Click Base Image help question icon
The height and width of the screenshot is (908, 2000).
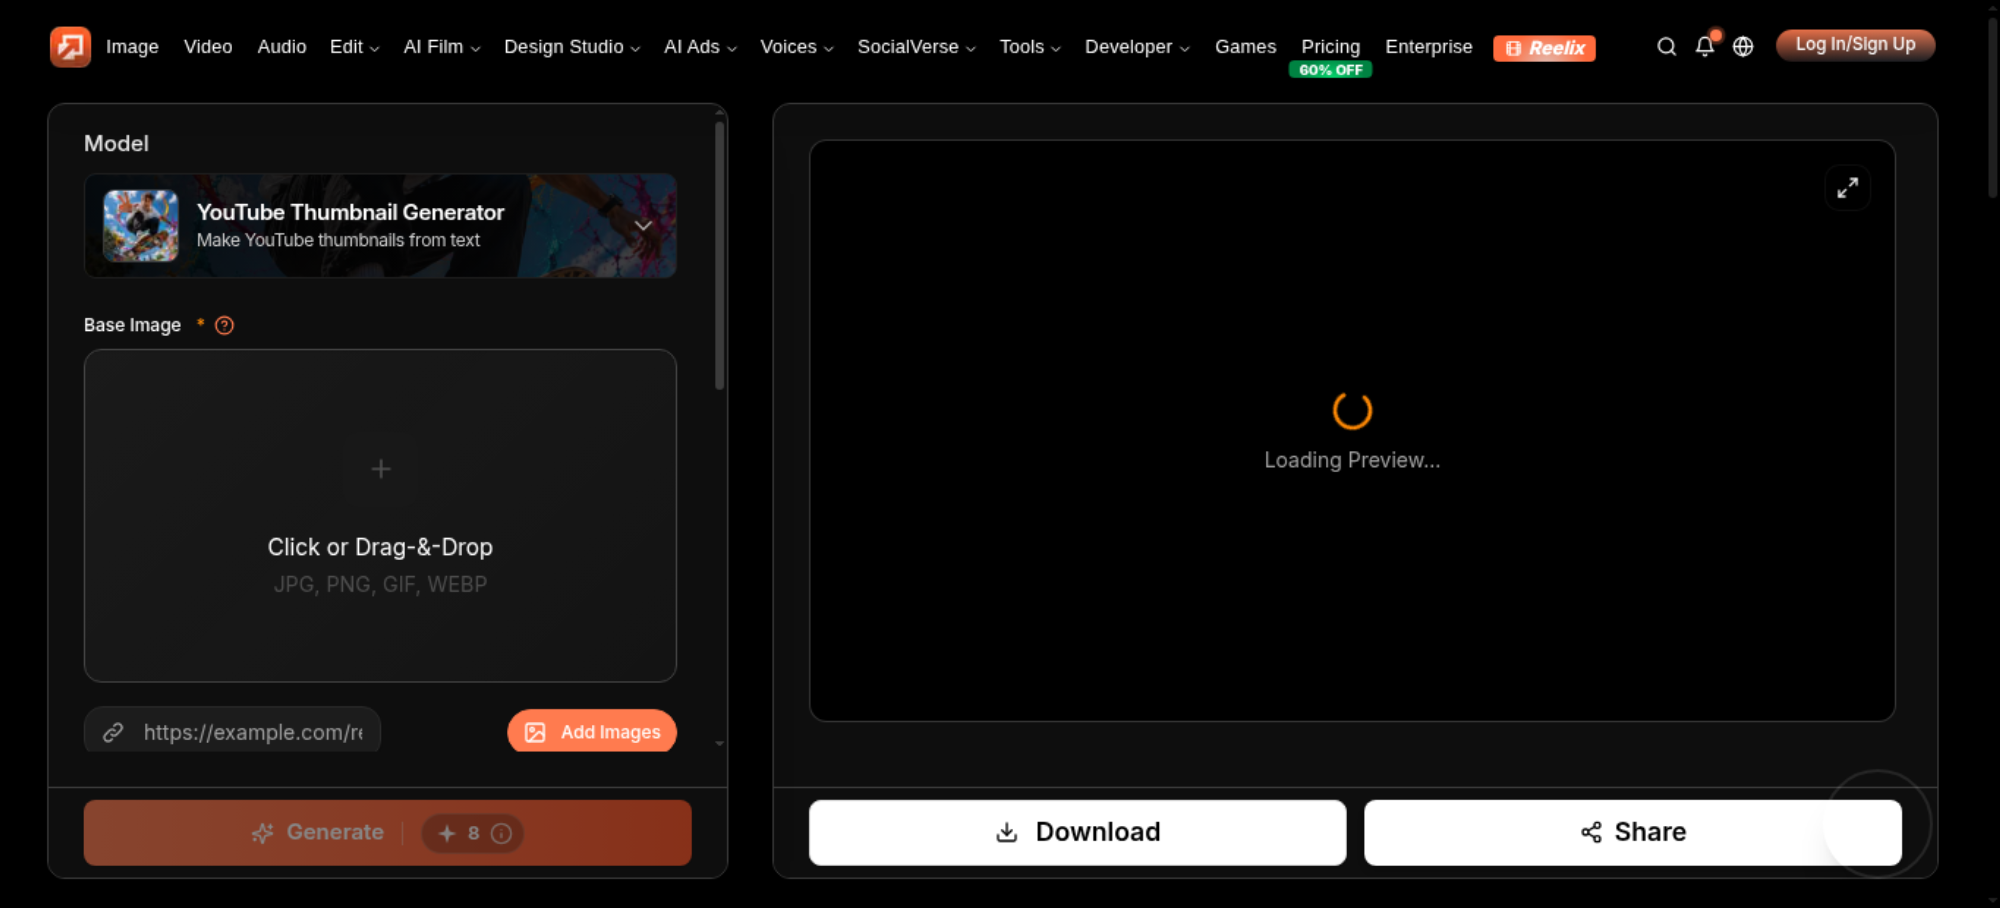point(224,325)
